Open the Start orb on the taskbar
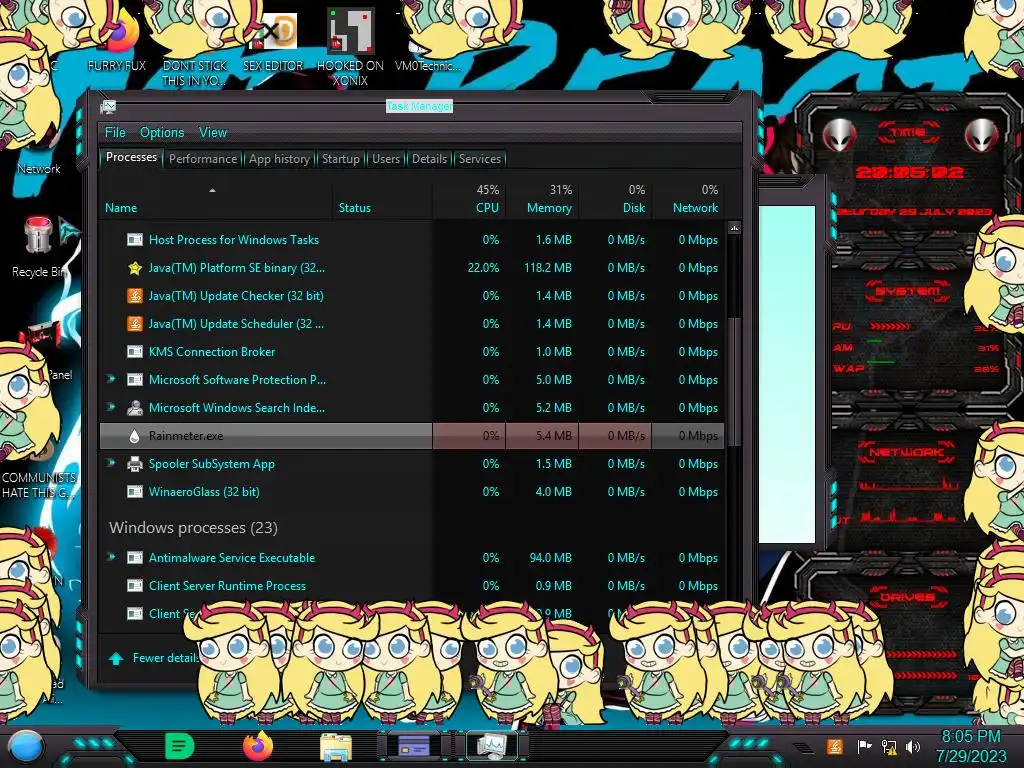1024x768 pixels. (x=25, y=747)
